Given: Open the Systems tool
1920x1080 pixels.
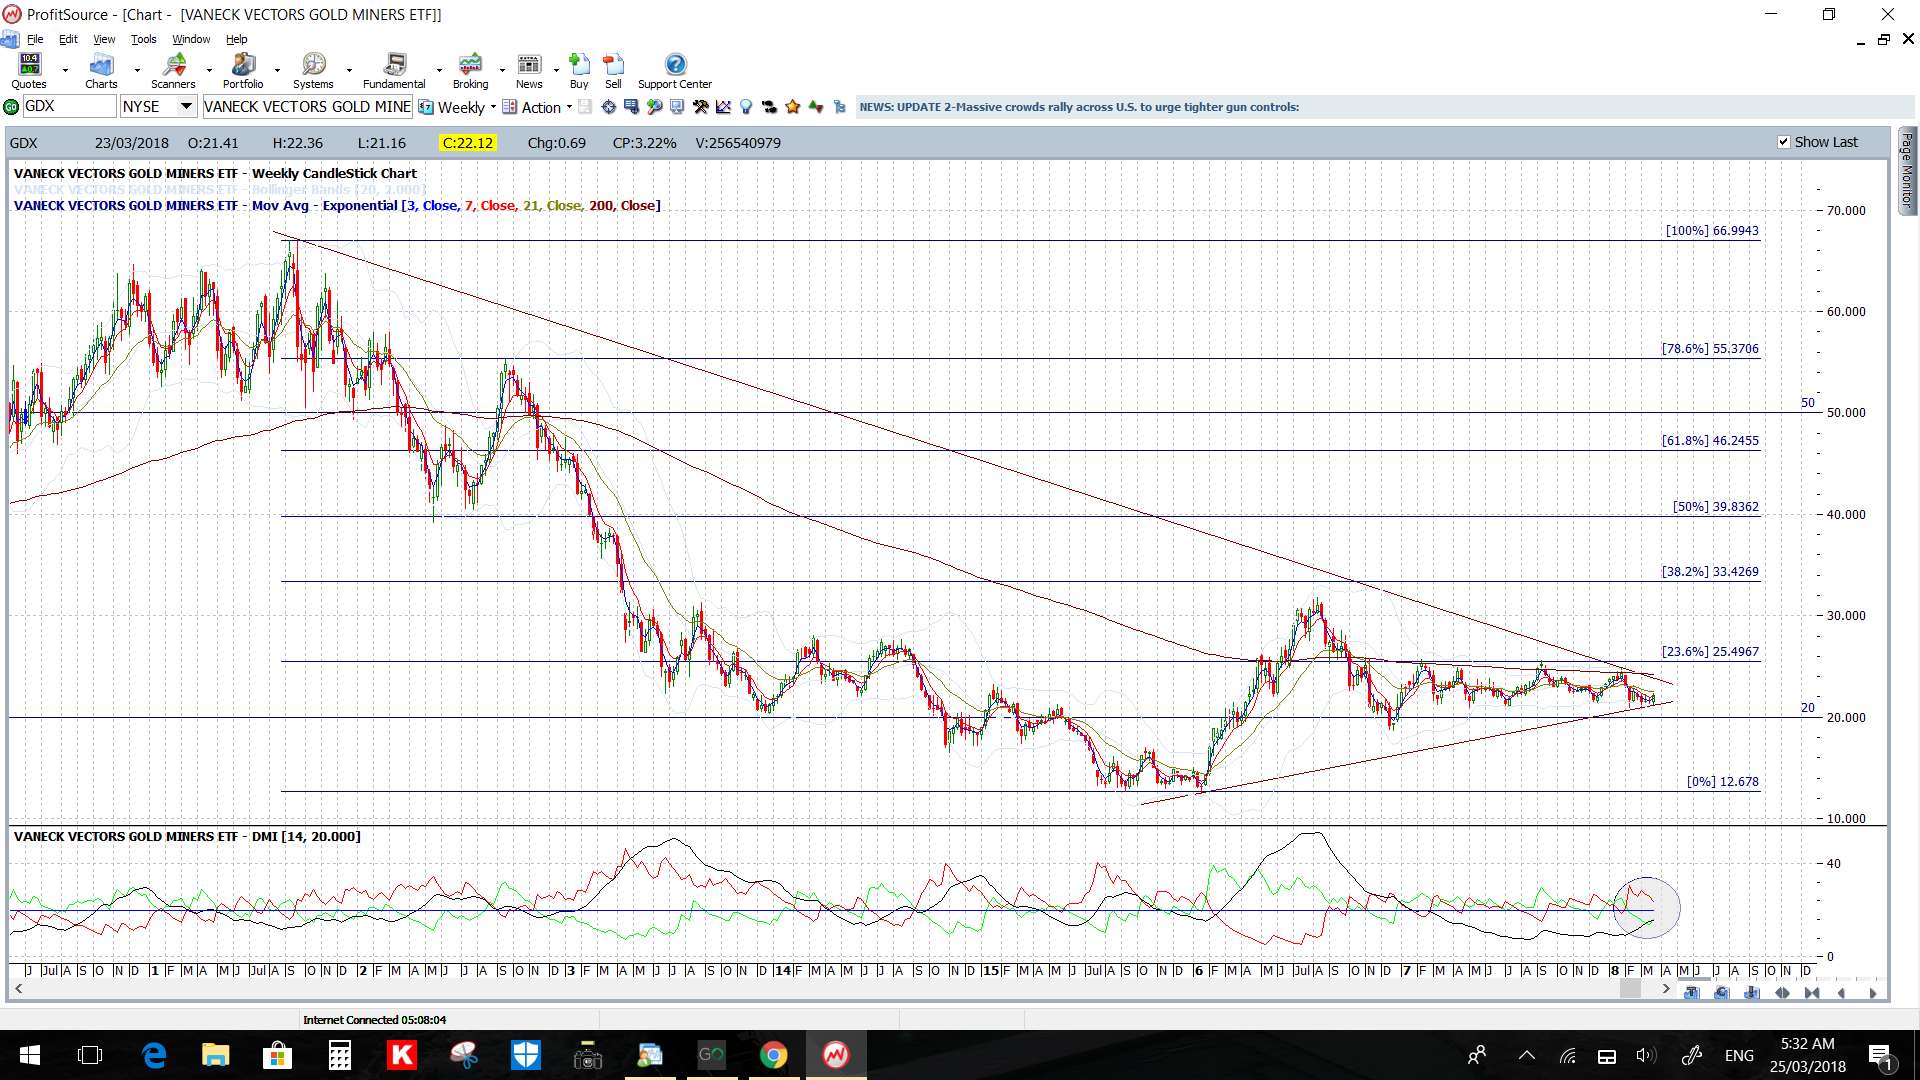Looking at the screenshot, I should (x=313, y=71).
